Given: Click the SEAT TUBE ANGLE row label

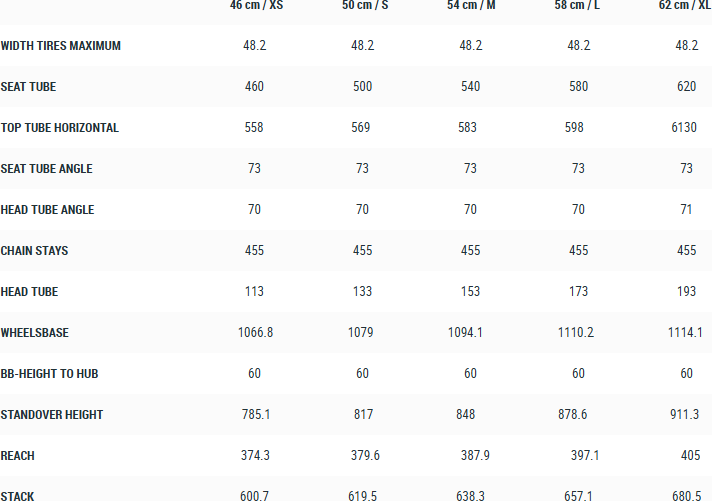Looking at the screenshot, I should coord(47,169).
